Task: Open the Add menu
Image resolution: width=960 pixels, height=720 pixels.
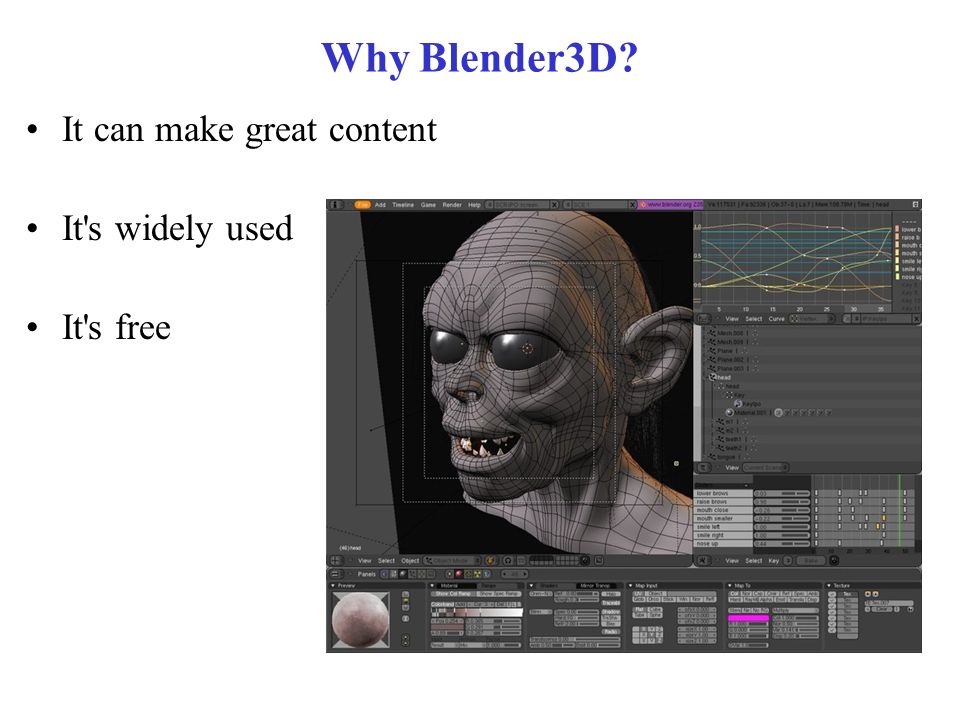Action: point(380,204)
